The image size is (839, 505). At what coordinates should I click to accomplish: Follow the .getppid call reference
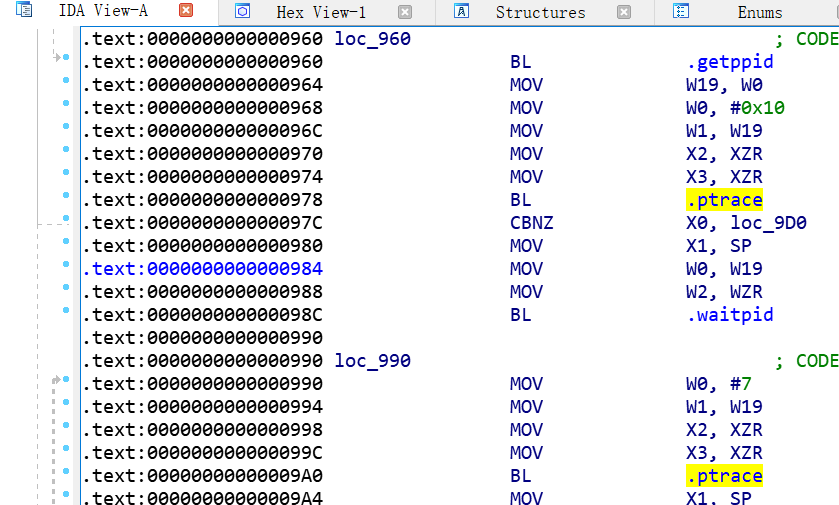[x=730, y=62]
